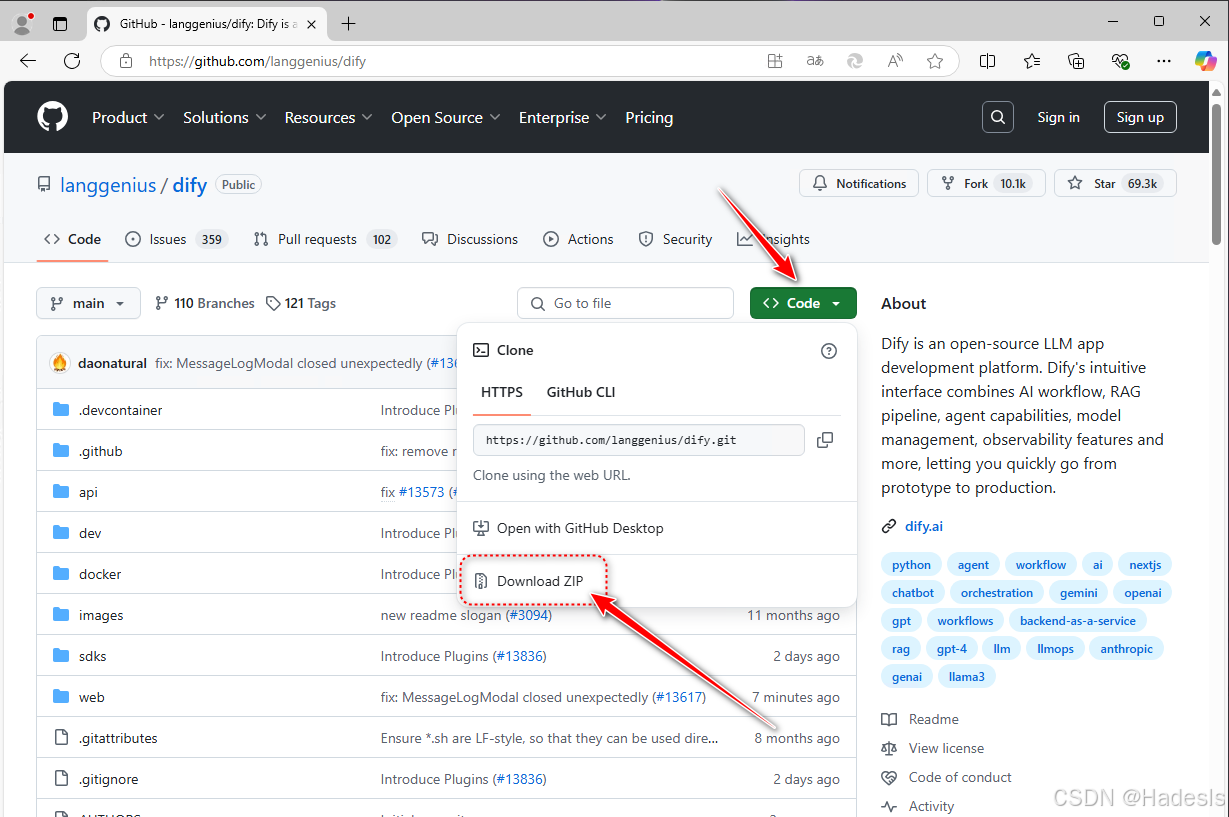Image resolution: width=1229 pixels, height=817 pixels.
Task: Open the View license link
Action: (933, 748)
